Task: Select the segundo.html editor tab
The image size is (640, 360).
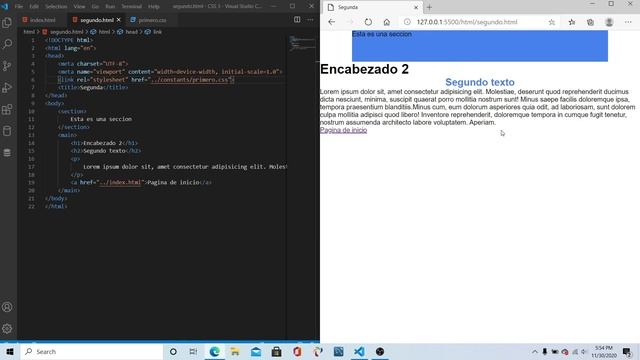Action: (97, 20)
